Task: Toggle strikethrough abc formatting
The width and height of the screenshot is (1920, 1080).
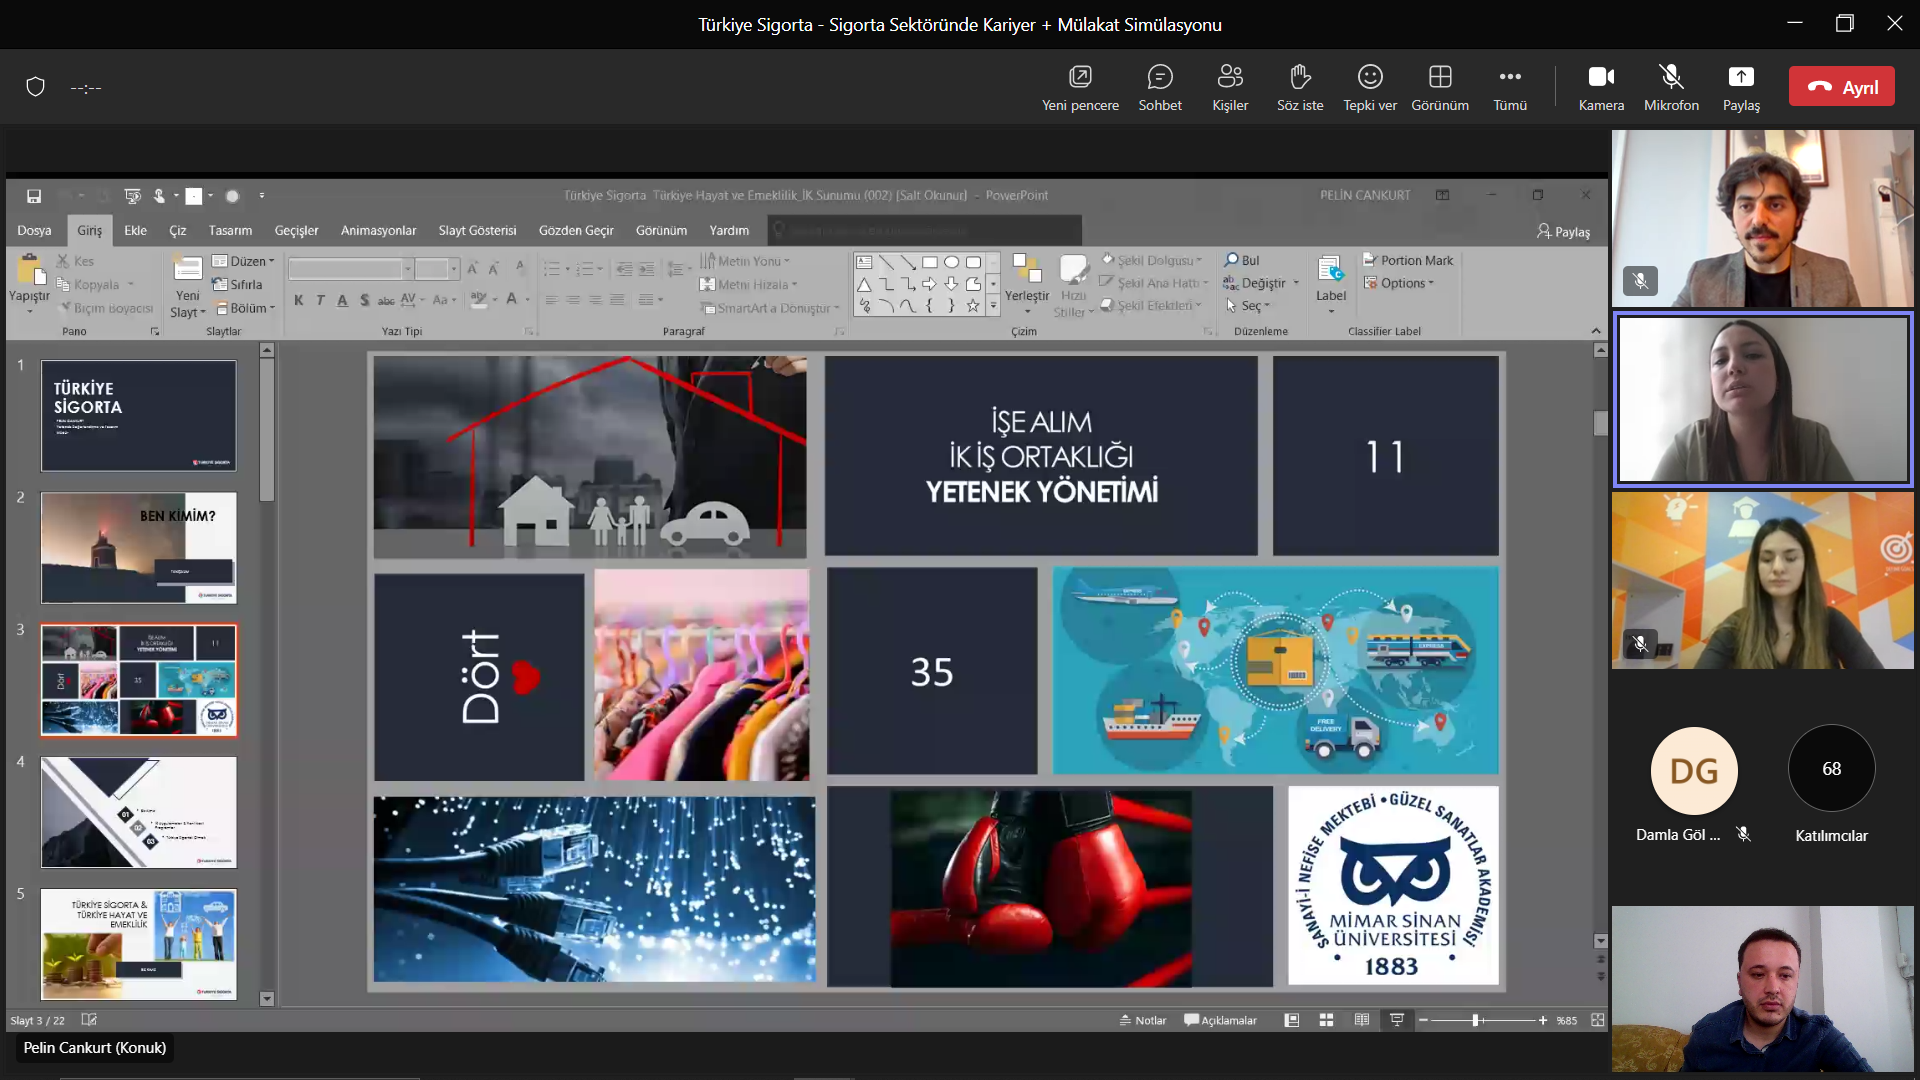Action: tap(386, 299)
